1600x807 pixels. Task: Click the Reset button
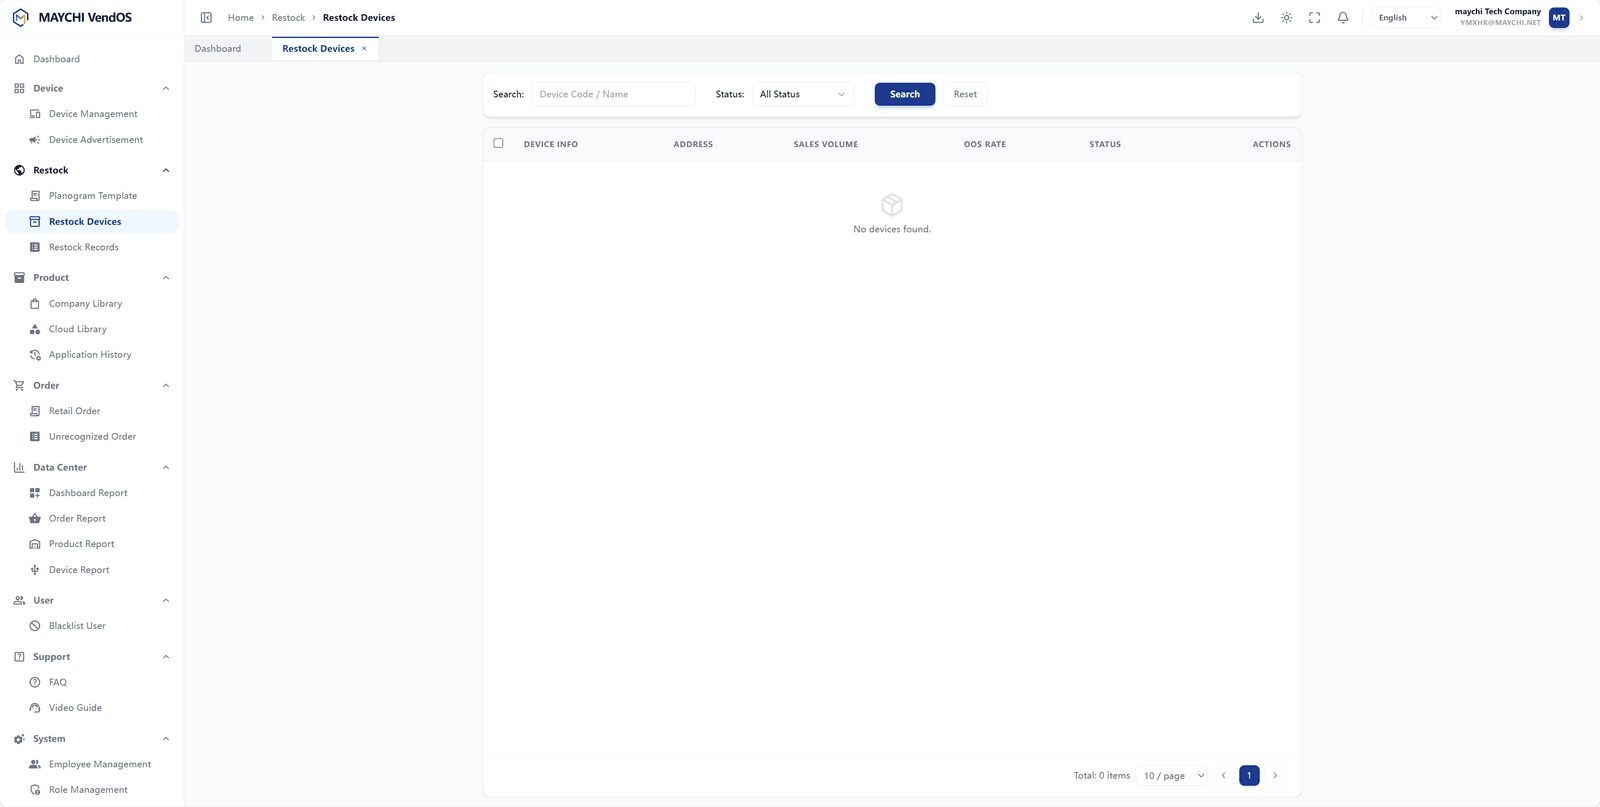click(x=965, y=94)
